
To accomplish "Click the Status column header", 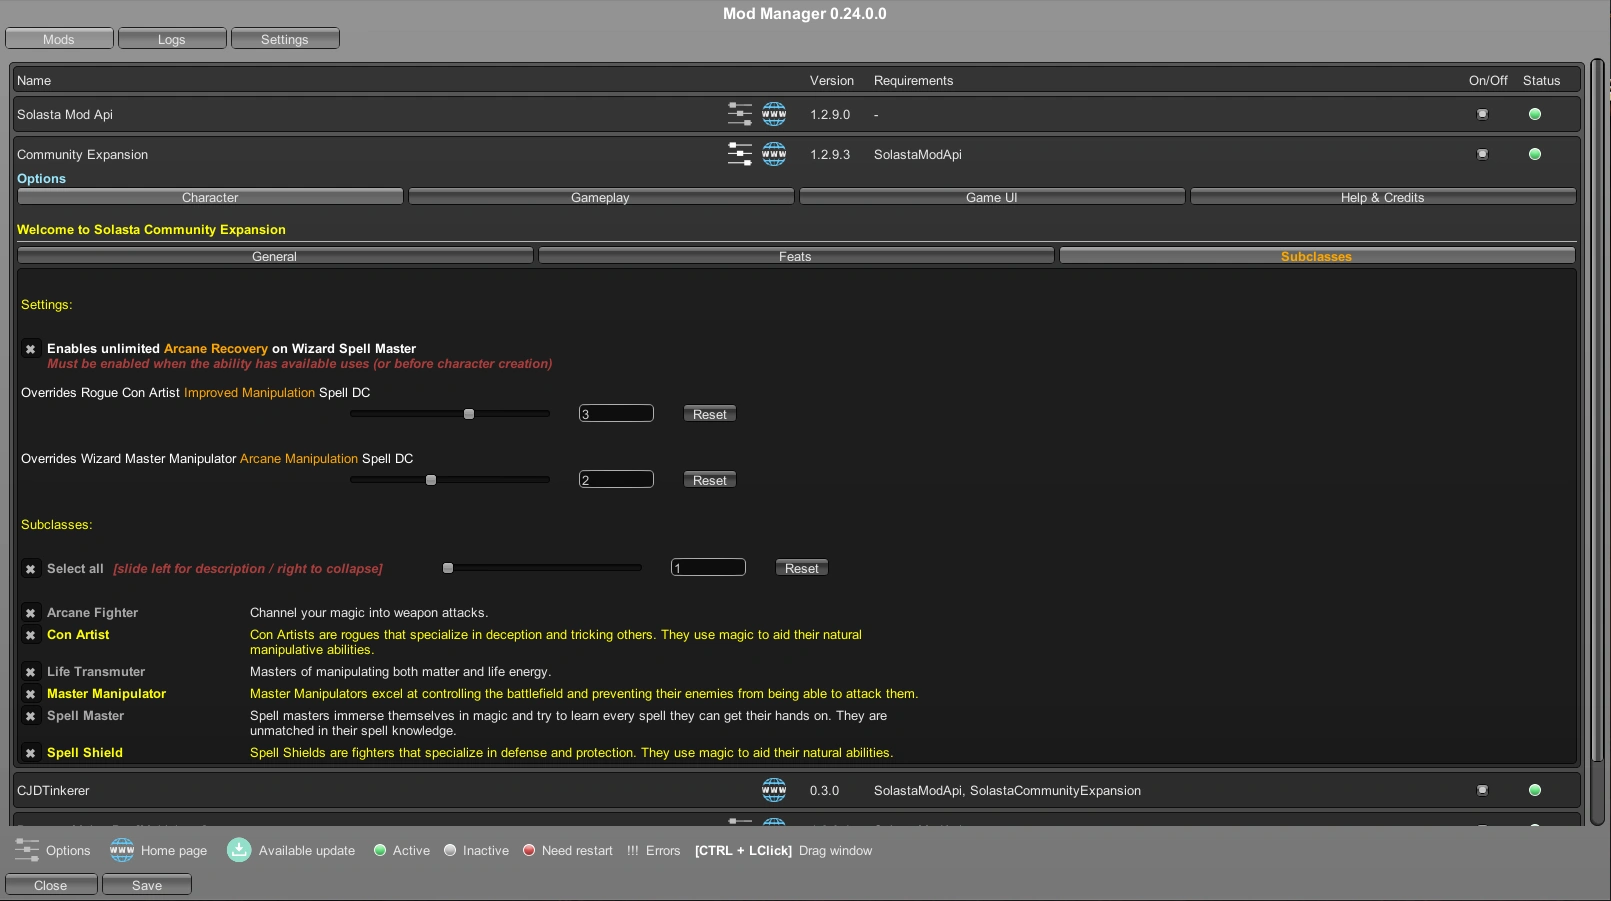I will (x=1541, y=81).
